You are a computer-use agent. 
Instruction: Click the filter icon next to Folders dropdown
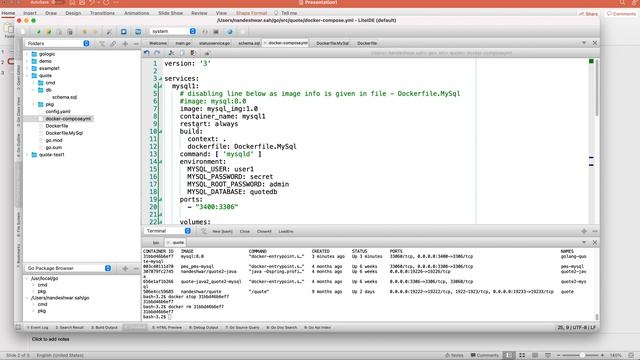click(x=102, y=43)
